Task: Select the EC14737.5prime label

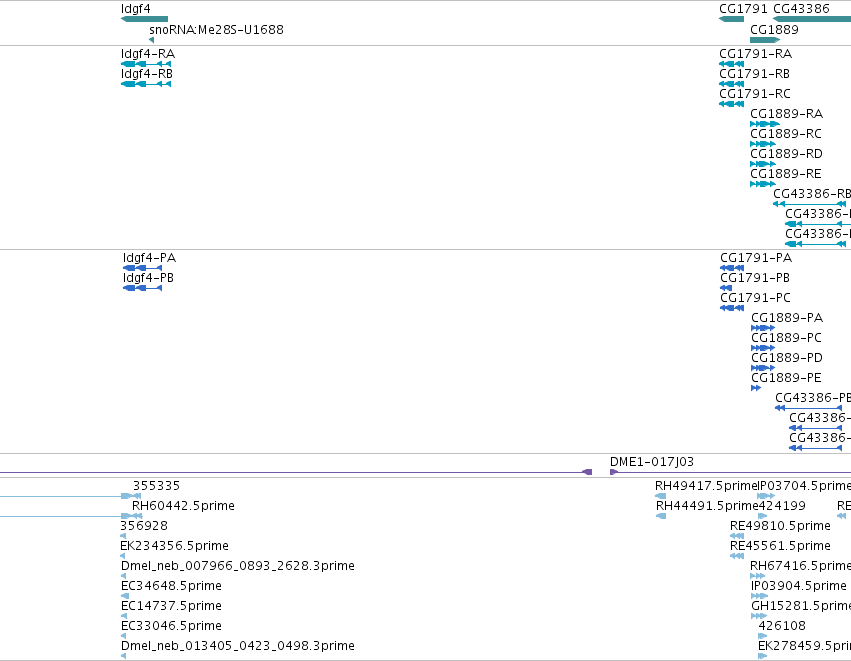Action: tap(172, 606)
